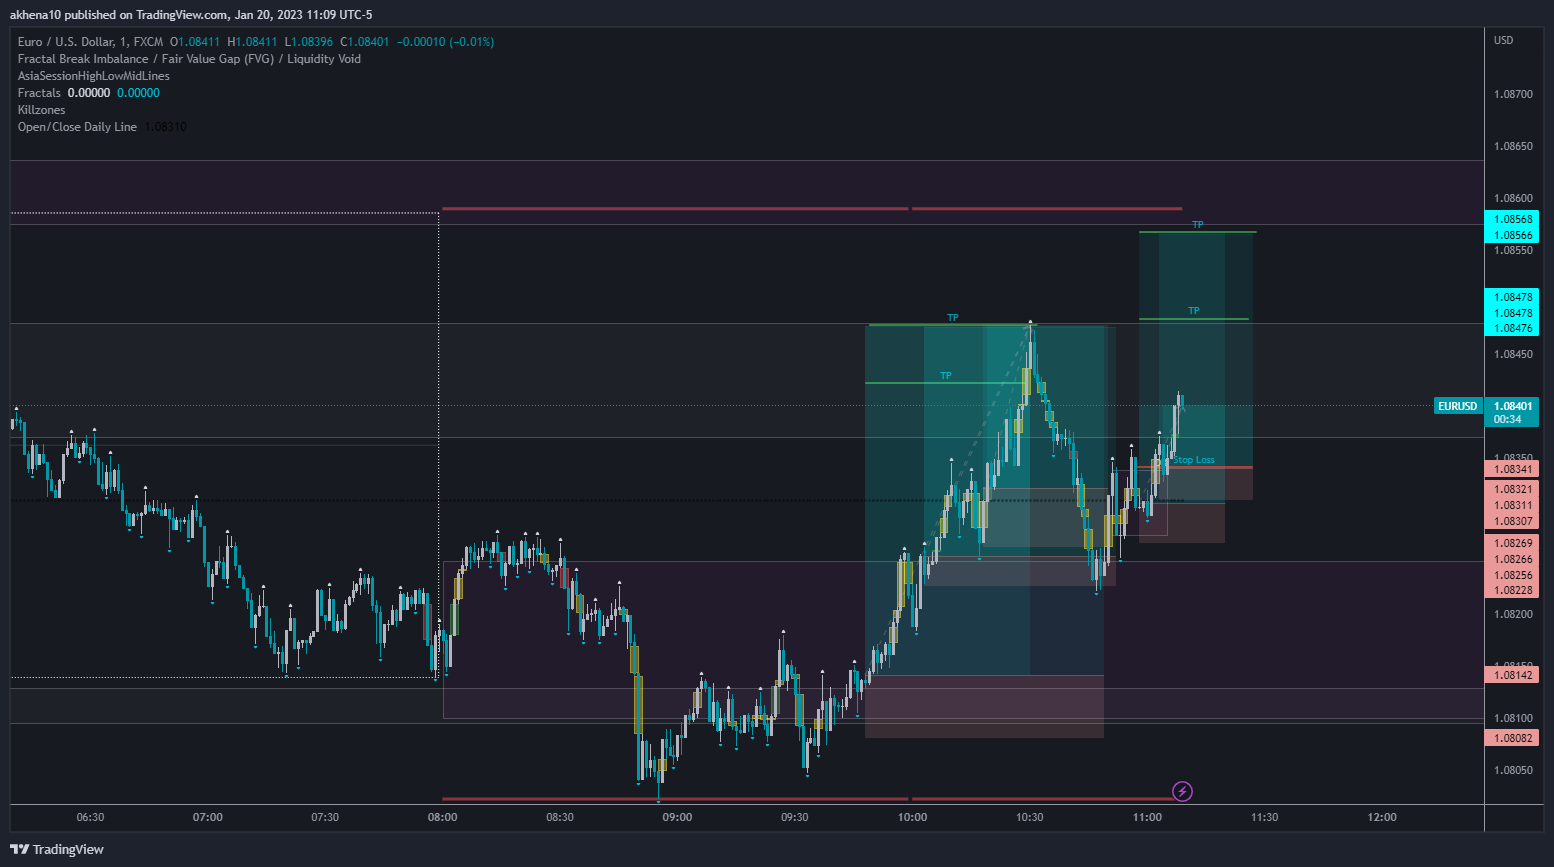Click the candle countdown timer 00:34

(x=1507, y=419)
